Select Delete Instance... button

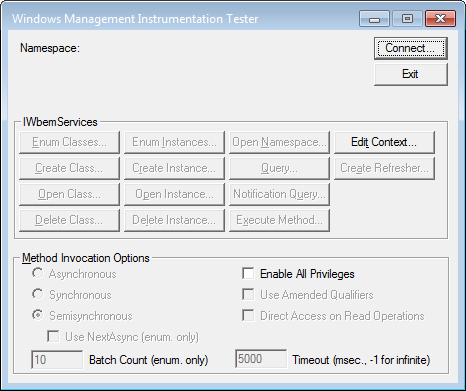[174, 220]
